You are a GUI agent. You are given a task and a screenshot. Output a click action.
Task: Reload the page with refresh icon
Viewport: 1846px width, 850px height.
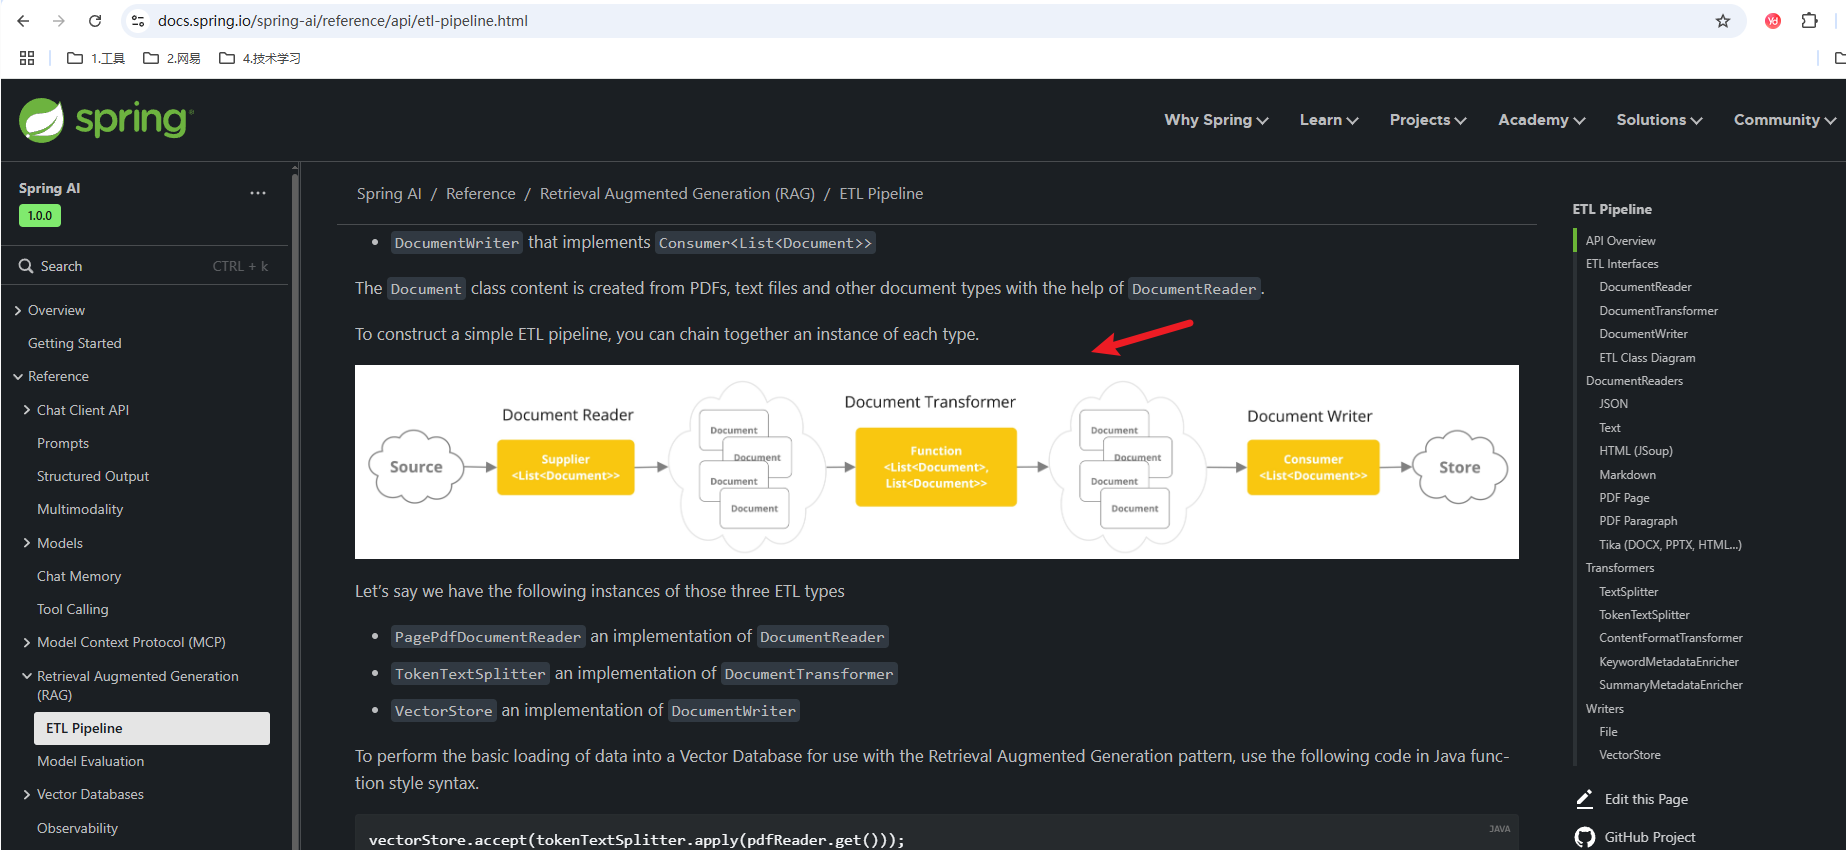[95, 21]
